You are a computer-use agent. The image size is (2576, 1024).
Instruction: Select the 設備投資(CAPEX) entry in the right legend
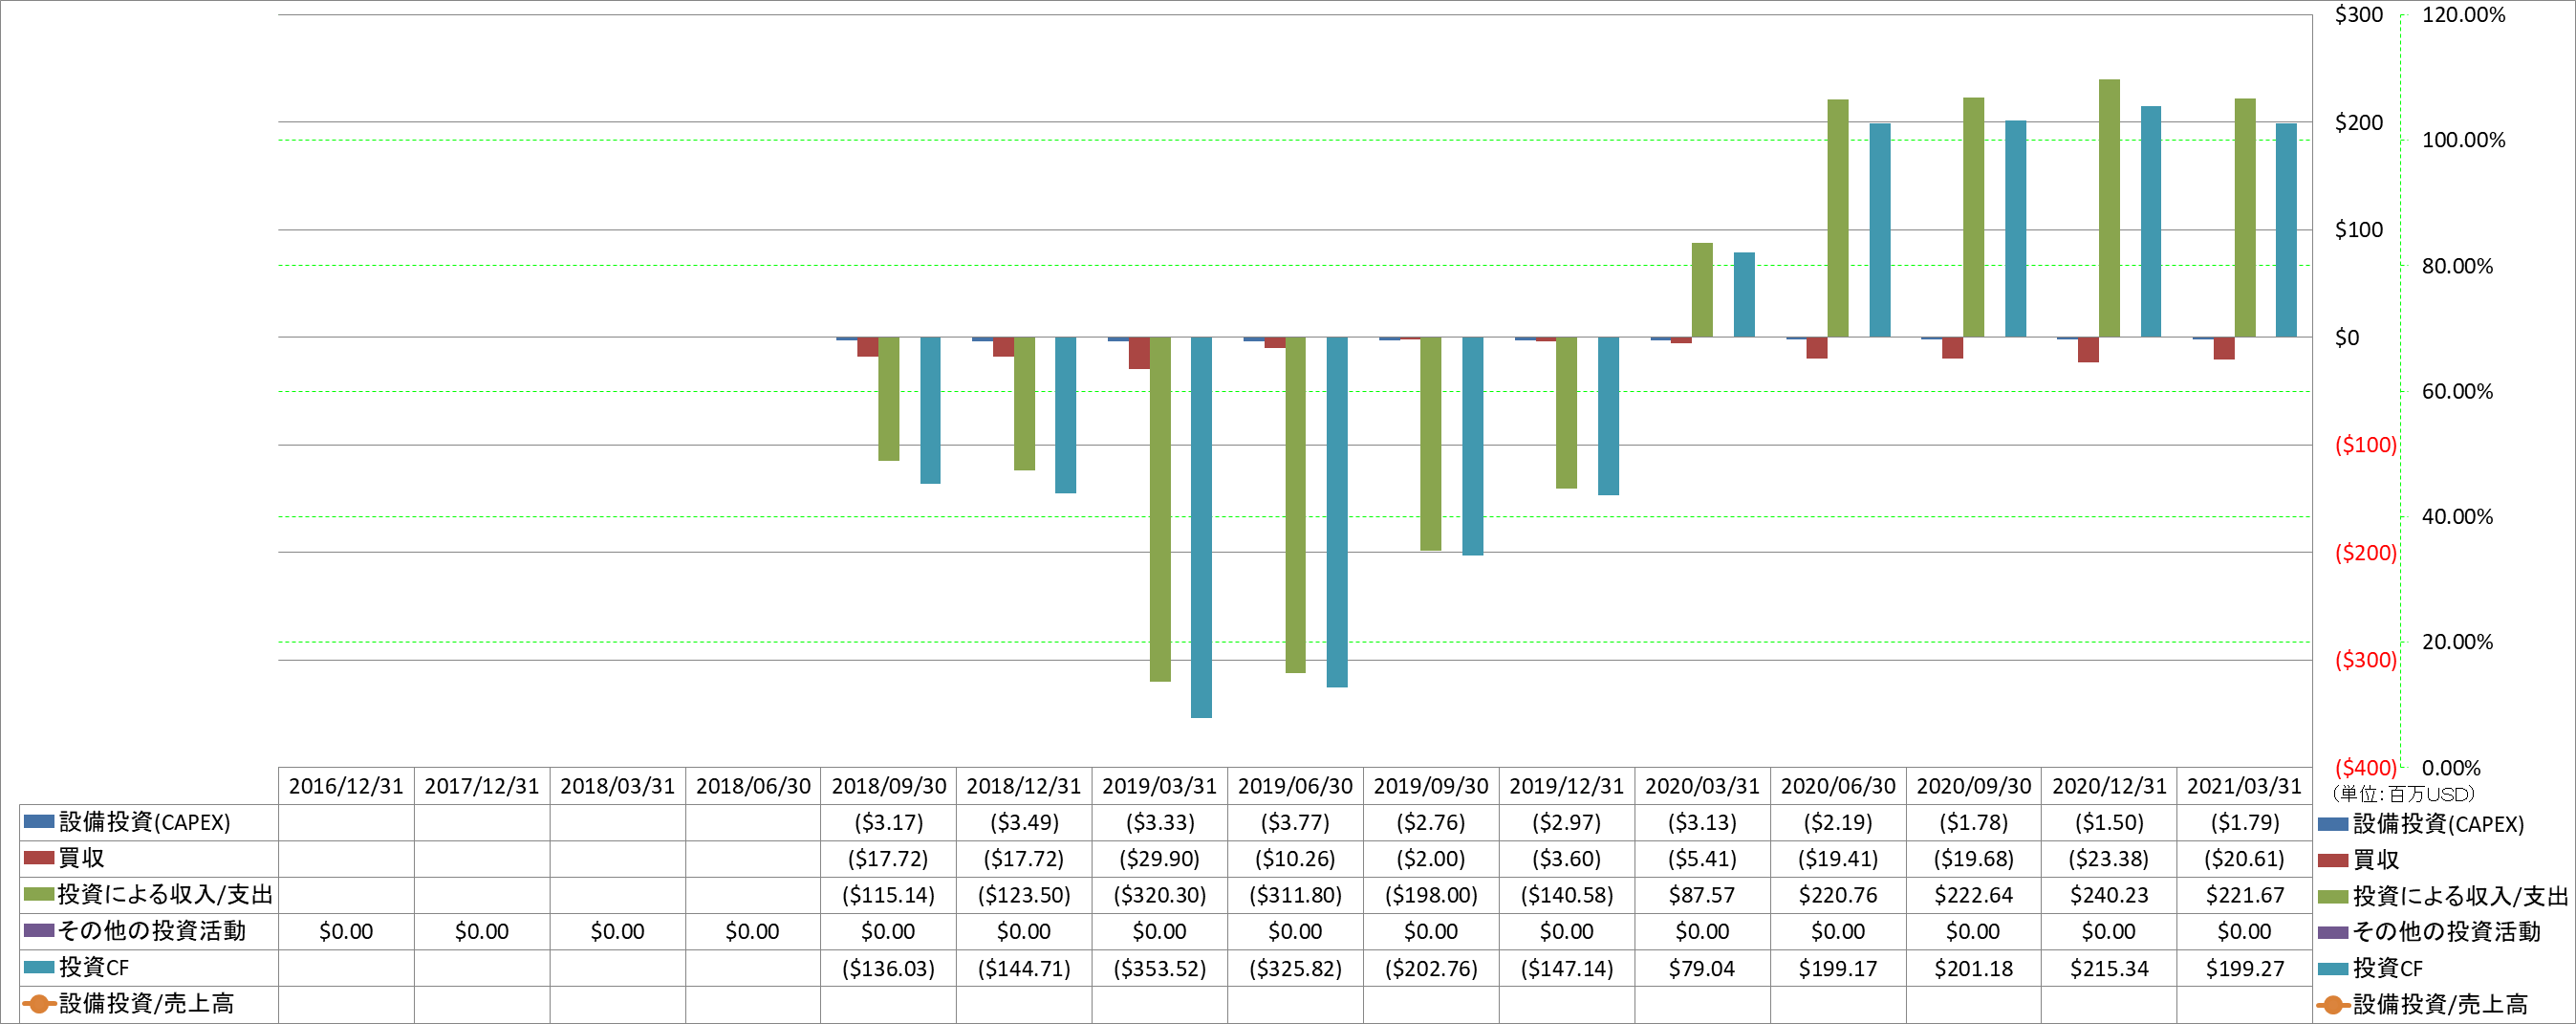(x=2421, y=824)
